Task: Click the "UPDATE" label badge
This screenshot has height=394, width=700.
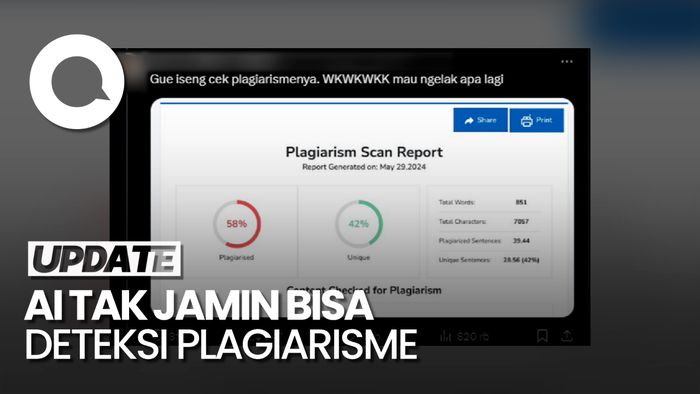Action: pyautogui.click(x=104, y=259)
